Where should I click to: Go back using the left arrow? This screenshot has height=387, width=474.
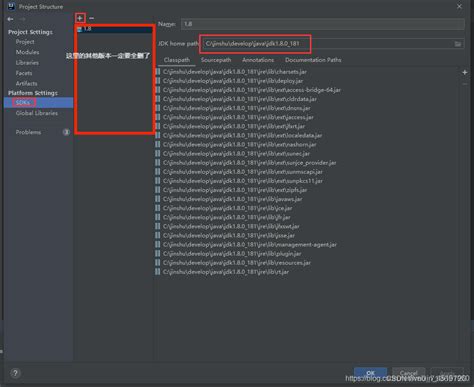click(10, 19)
